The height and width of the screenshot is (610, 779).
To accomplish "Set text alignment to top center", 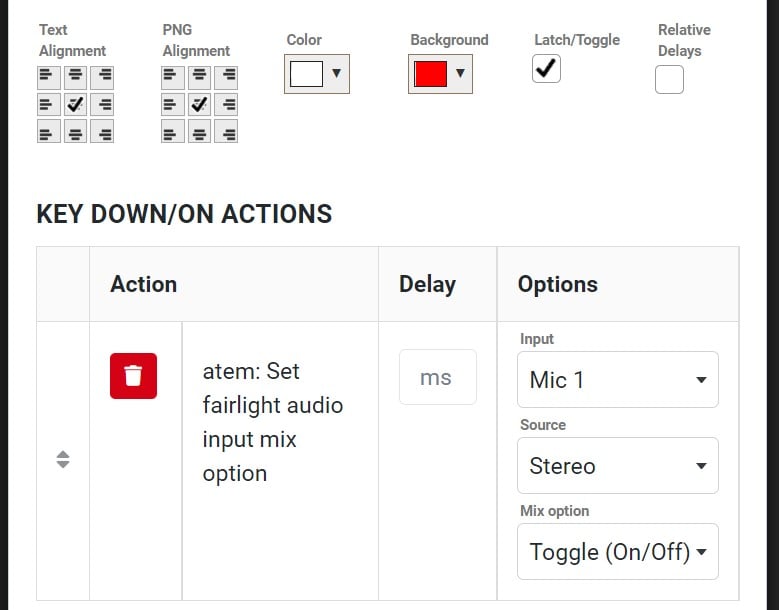I will [76, 77].
